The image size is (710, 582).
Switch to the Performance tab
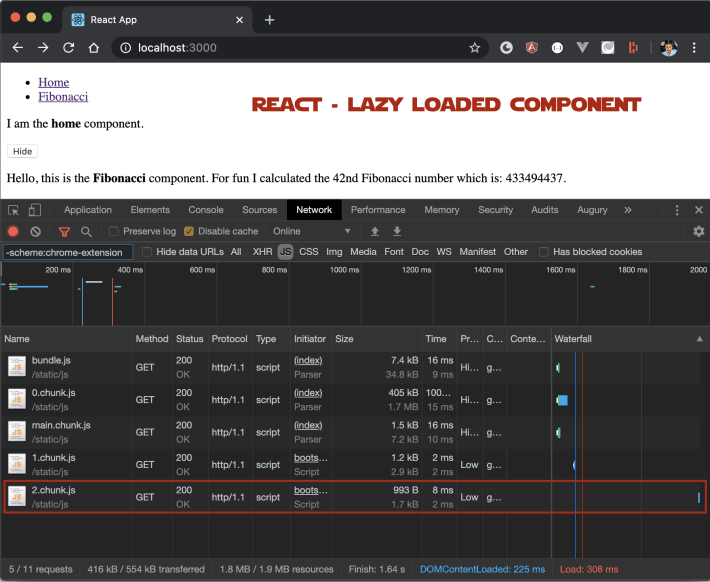[378, 210]
